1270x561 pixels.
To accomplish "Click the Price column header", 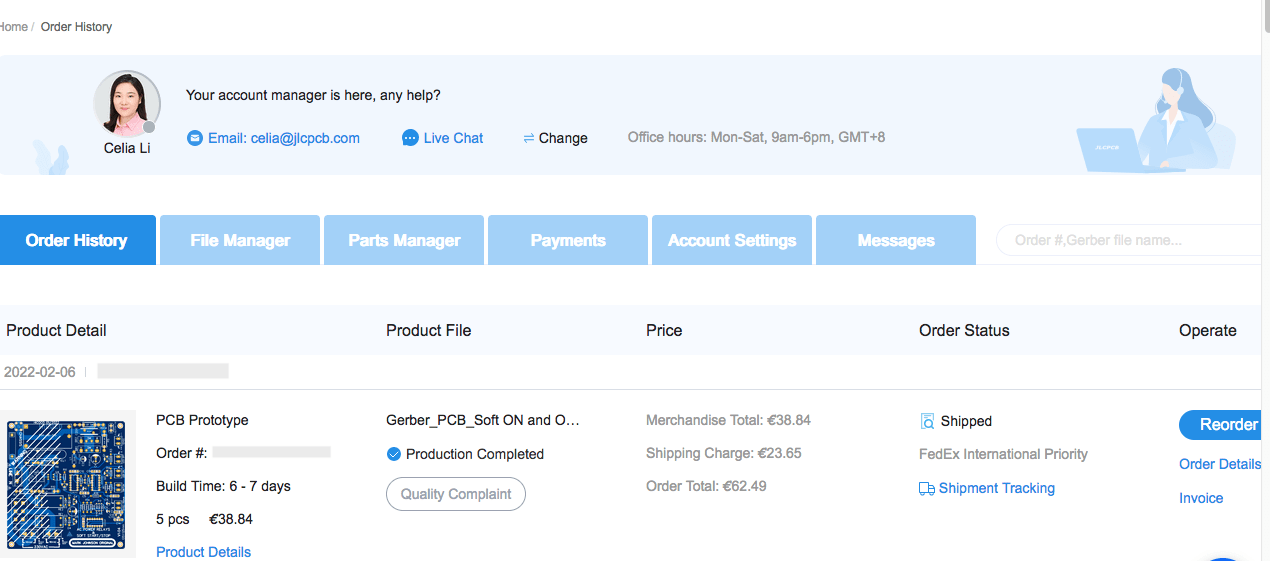I will pyautogui.click(x=664, y=331).
